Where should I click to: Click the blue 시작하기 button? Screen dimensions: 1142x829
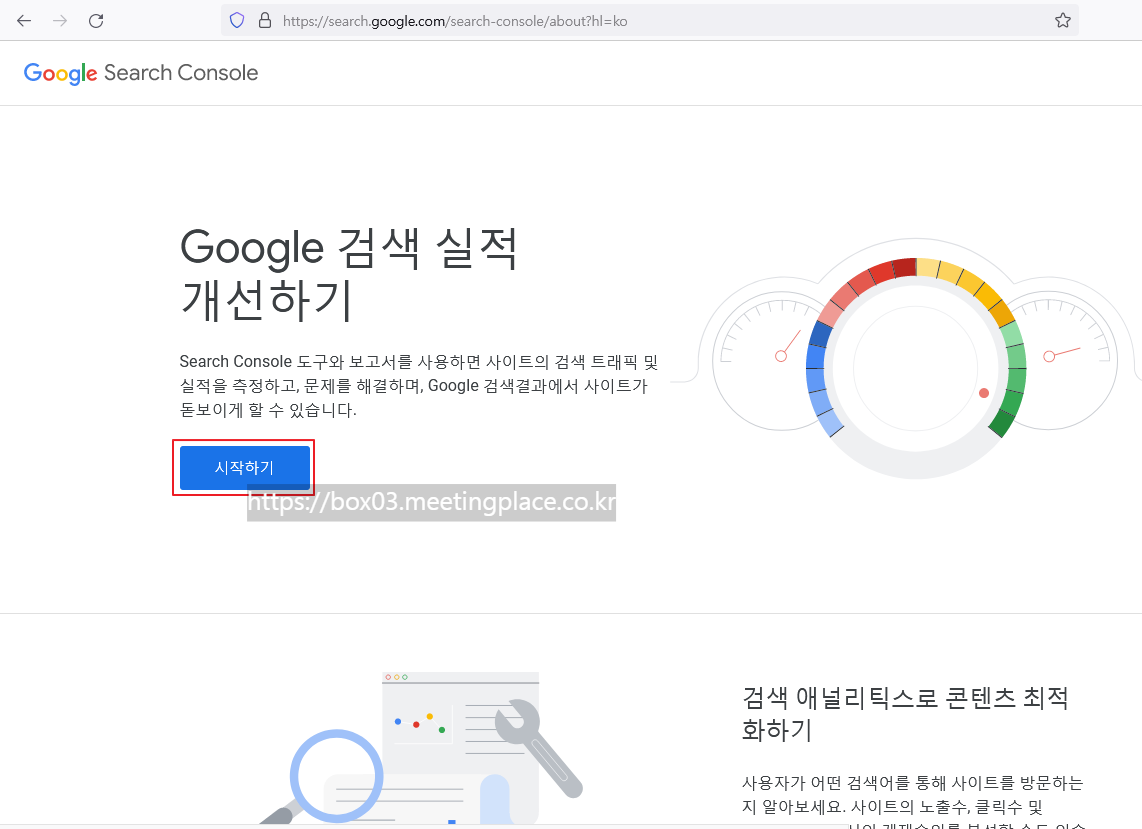(x=245, y=467)
